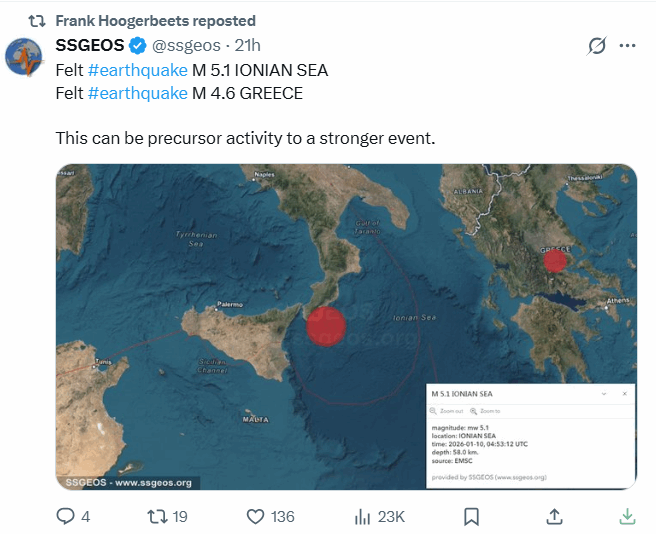Open the Frank Hoogerbeets reposted link

(x=155, y=20)
